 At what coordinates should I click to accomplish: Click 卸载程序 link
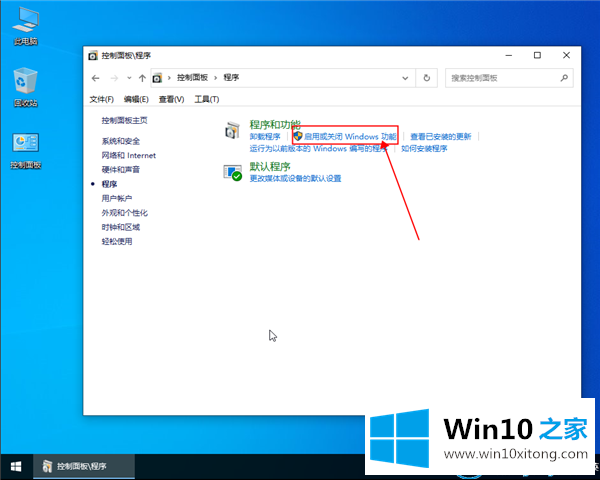(265, 137)
